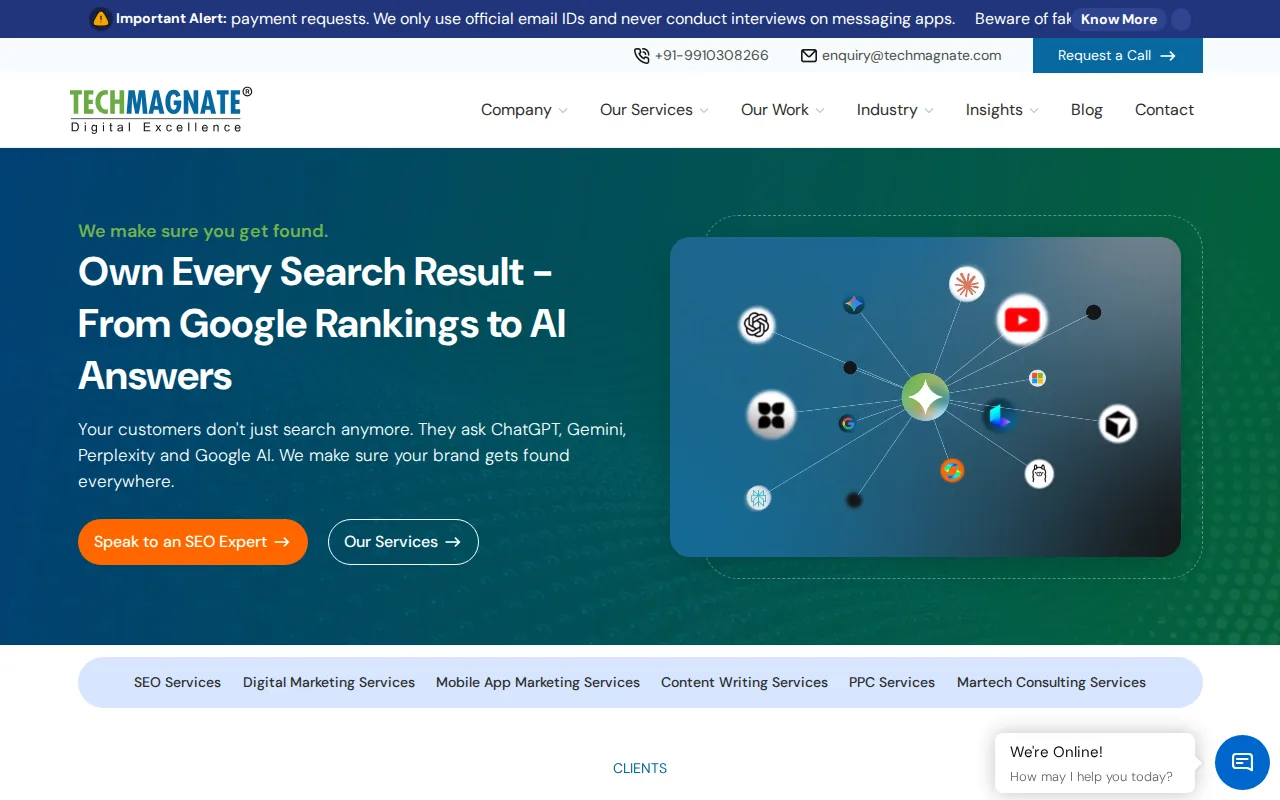Open the SEO Services link

[177, 682]
